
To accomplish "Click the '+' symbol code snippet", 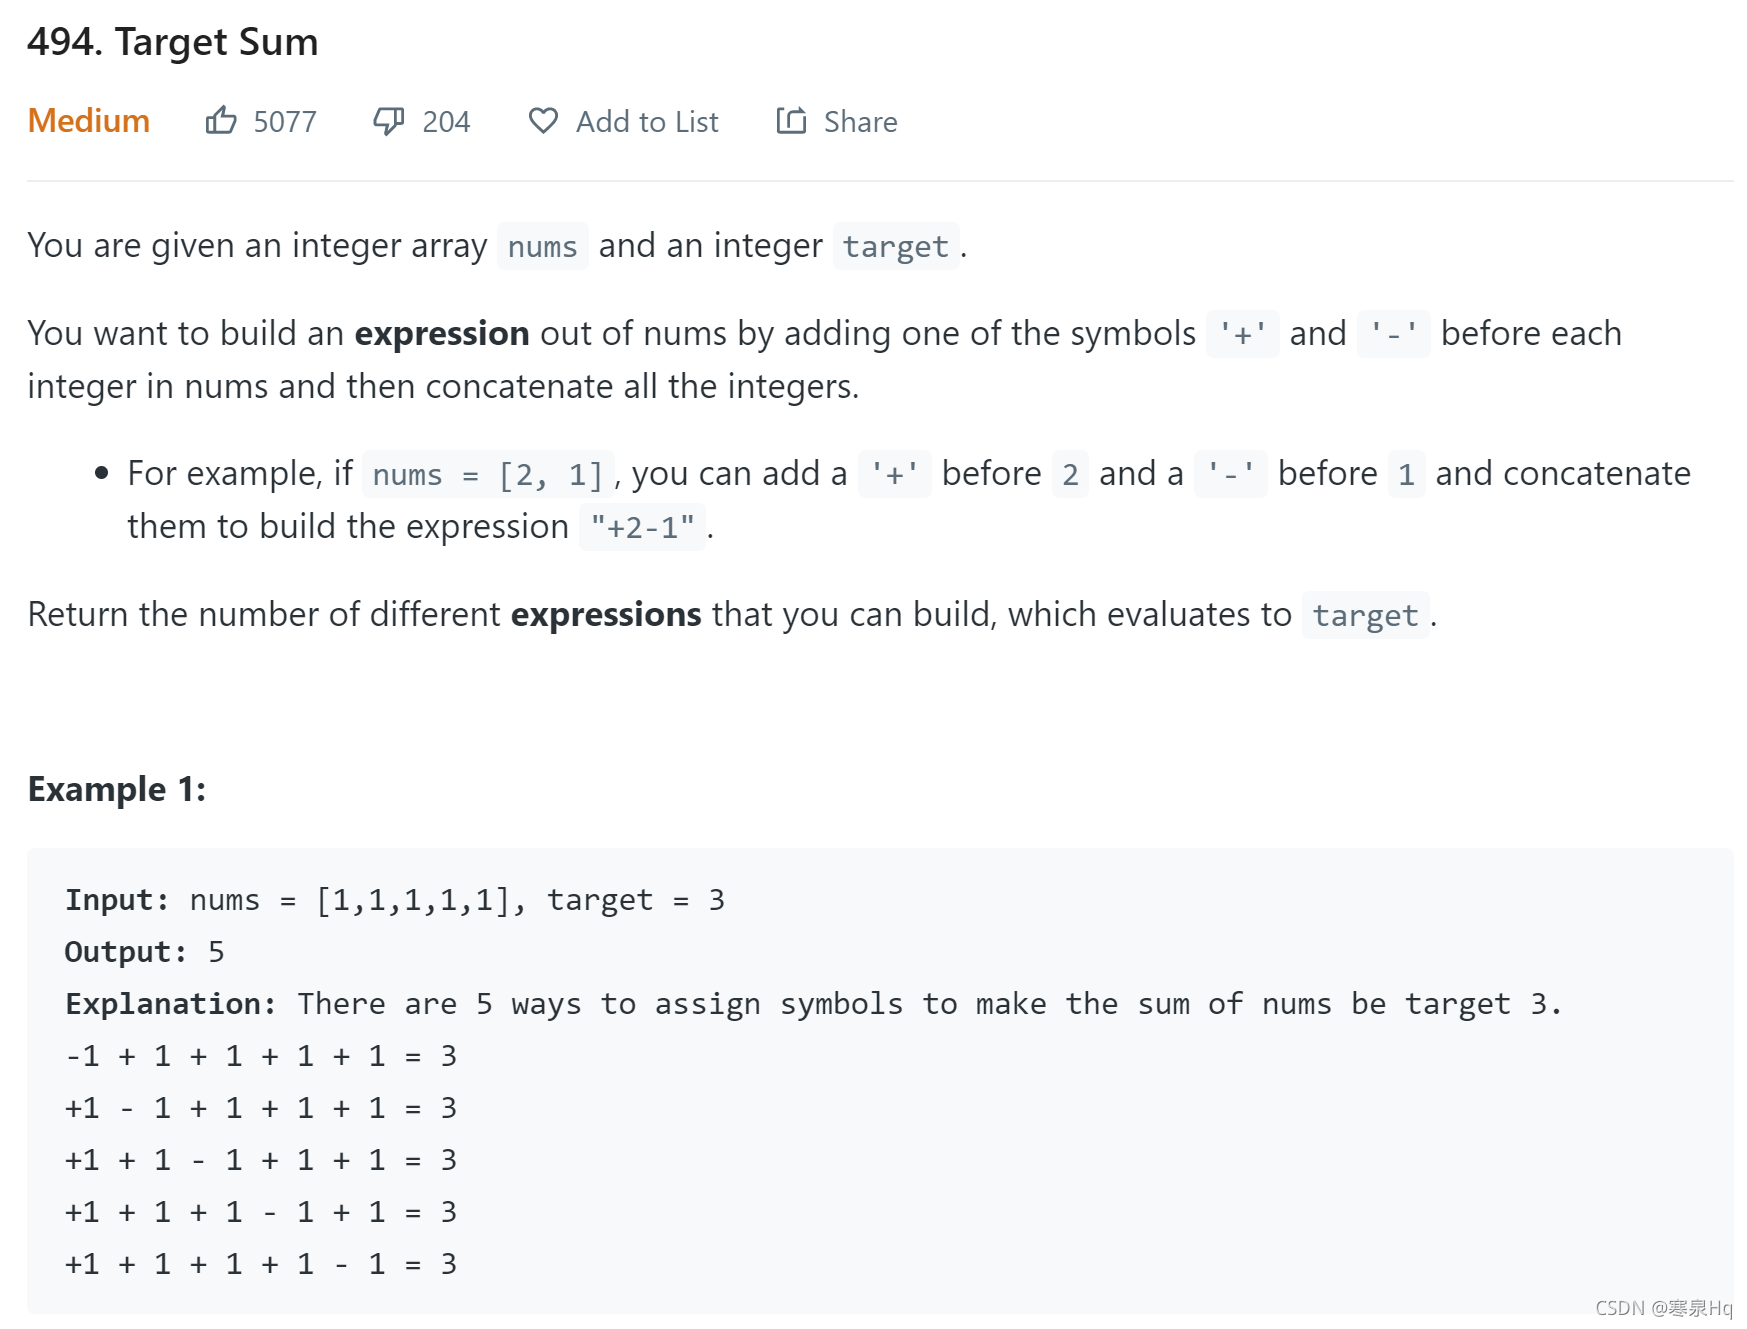I will point(1242,334).
